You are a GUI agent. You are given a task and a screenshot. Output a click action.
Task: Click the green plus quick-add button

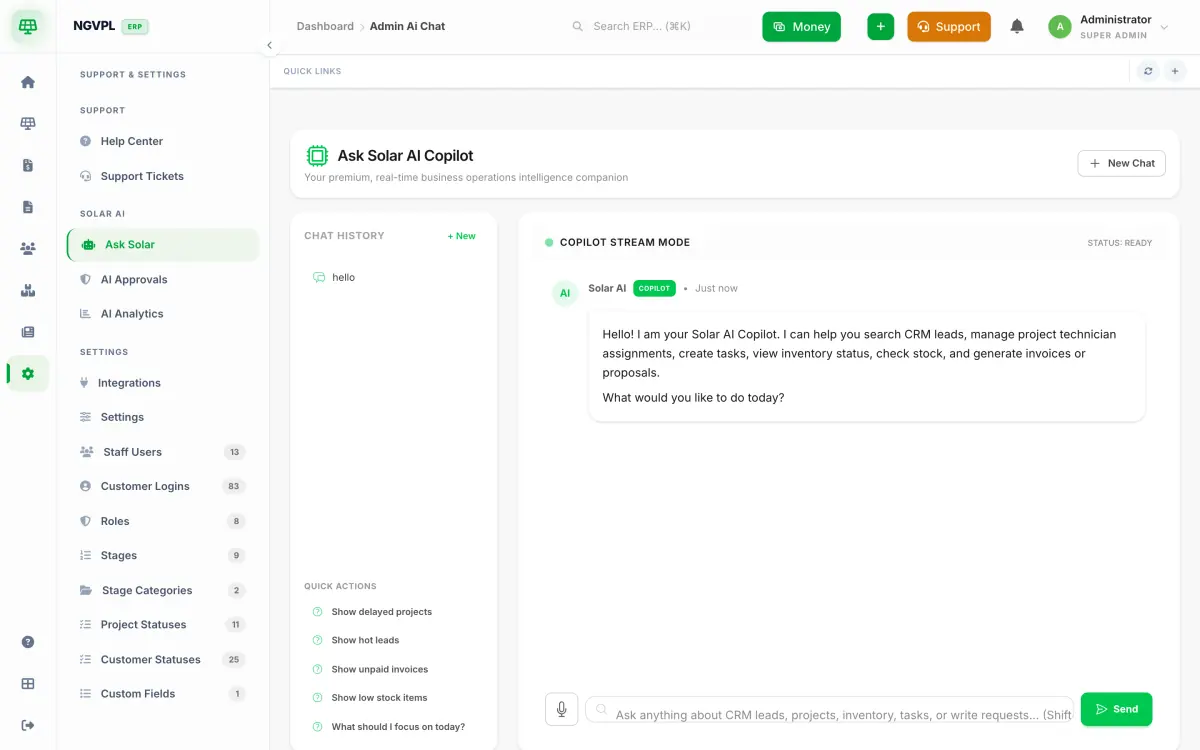tap(880, 27)
